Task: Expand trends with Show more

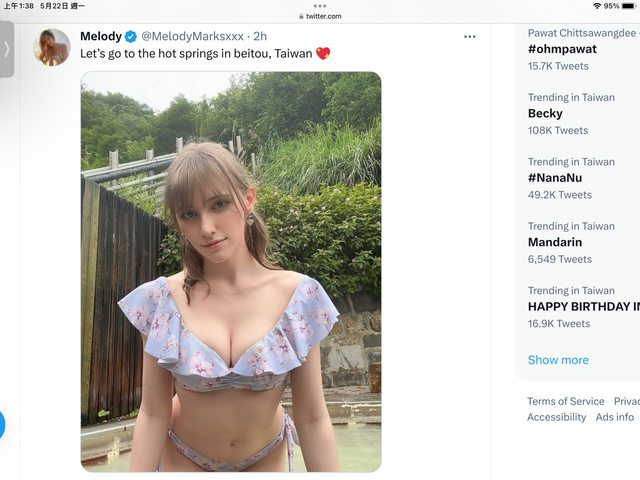Action: pyautogui.click(x=558, y=360)
